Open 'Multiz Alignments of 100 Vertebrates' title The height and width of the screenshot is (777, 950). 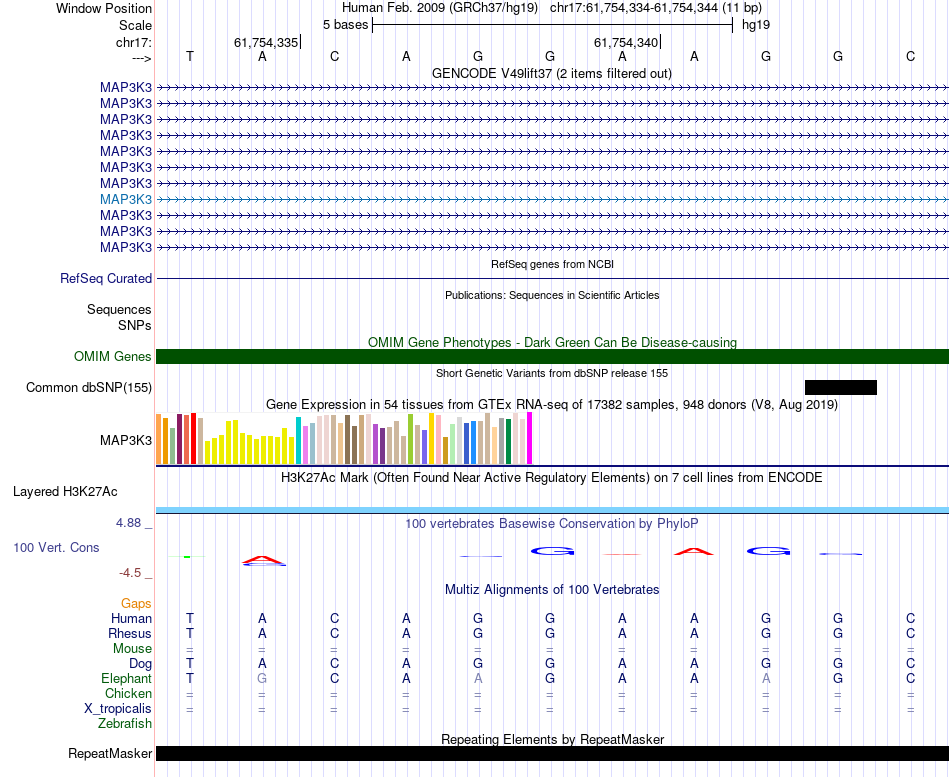coord(552,590)
